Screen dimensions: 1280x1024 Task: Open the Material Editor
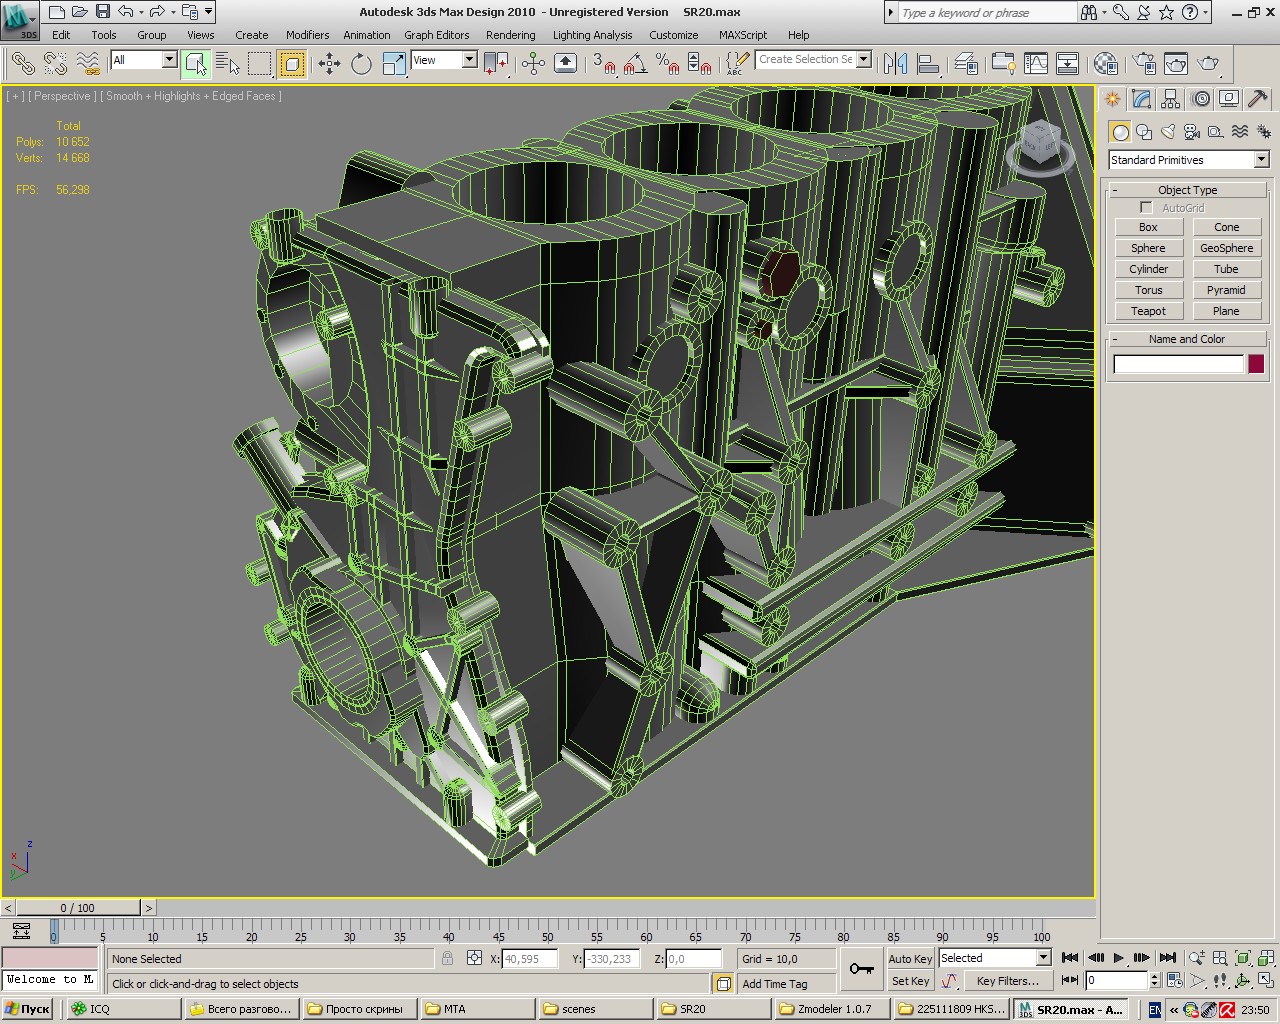(1105, 64)
